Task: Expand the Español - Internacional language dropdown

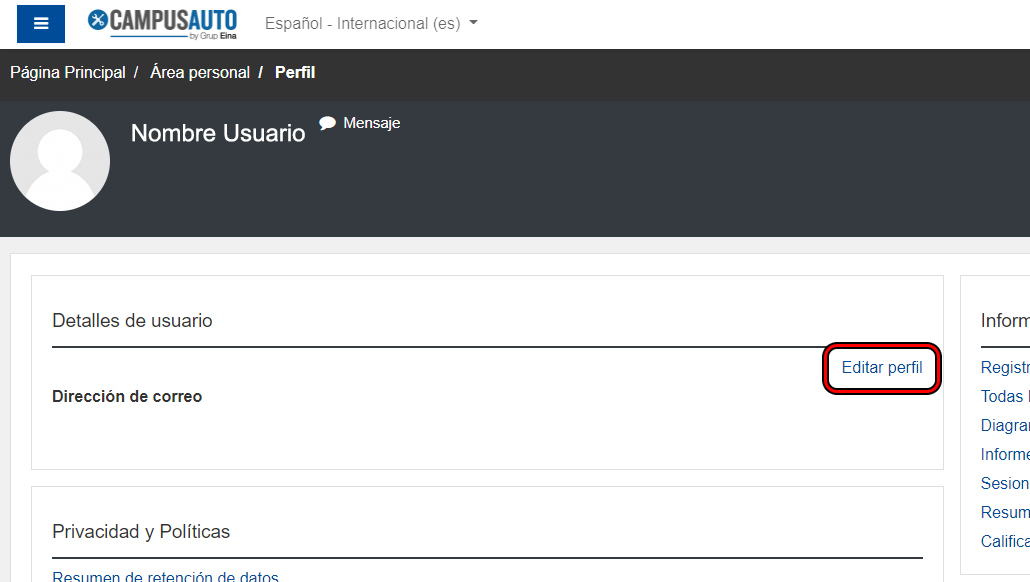Action: 371,23
